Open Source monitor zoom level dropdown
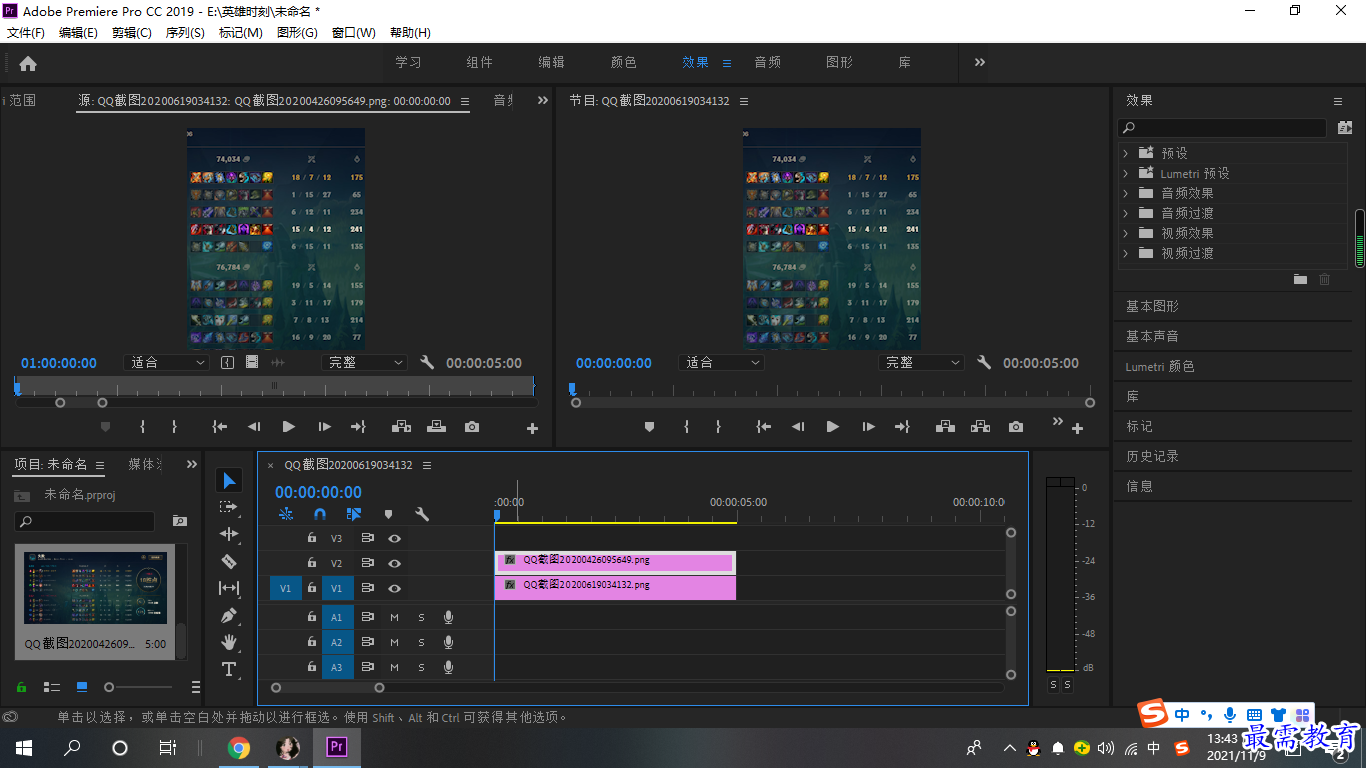Viewport: 1366px width, 768px height. 166,363
